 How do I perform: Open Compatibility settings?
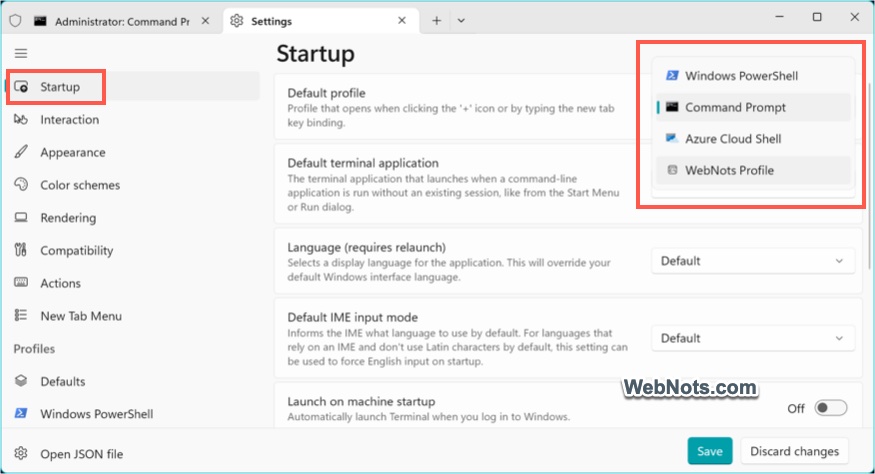coord(133,250)
